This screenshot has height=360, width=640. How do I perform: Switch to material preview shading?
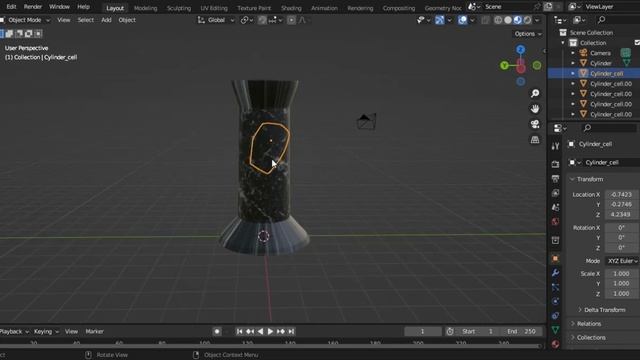518,20
